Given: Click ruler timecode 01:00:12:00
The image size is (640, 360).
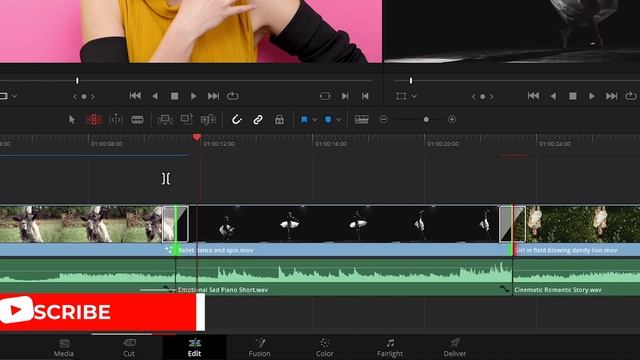Looking at the screenshot, I should point(219,144).
